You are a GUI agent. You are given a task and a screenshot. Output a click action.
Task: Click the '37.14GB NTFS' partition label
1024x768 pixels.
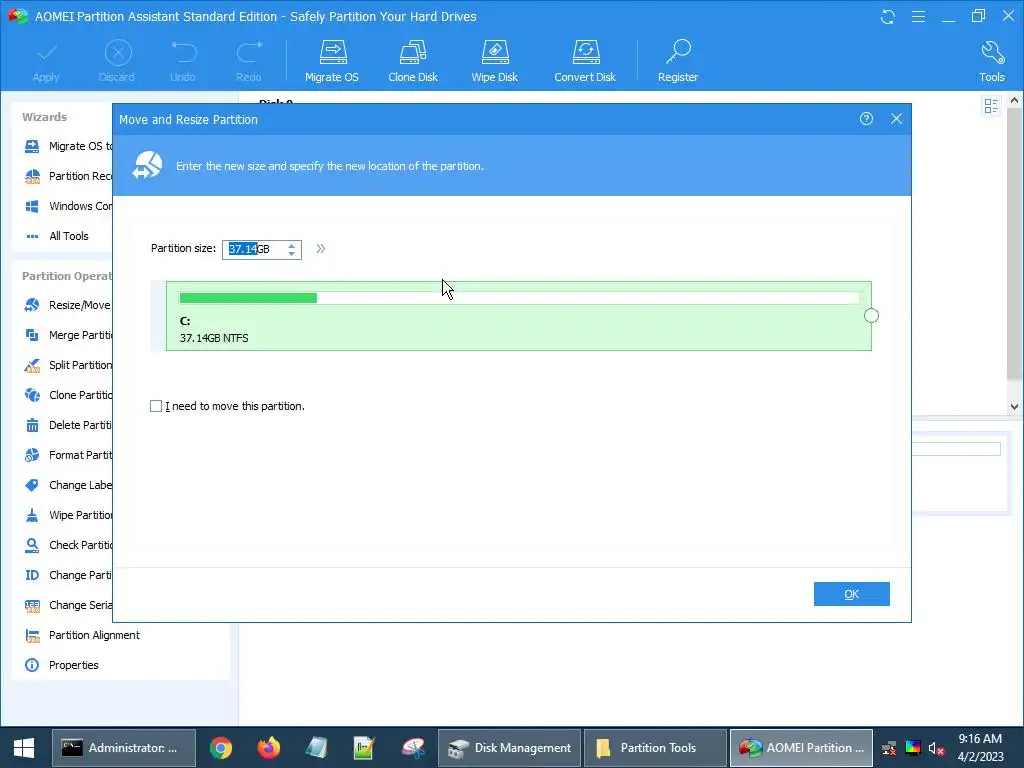(x=214, y=338)
